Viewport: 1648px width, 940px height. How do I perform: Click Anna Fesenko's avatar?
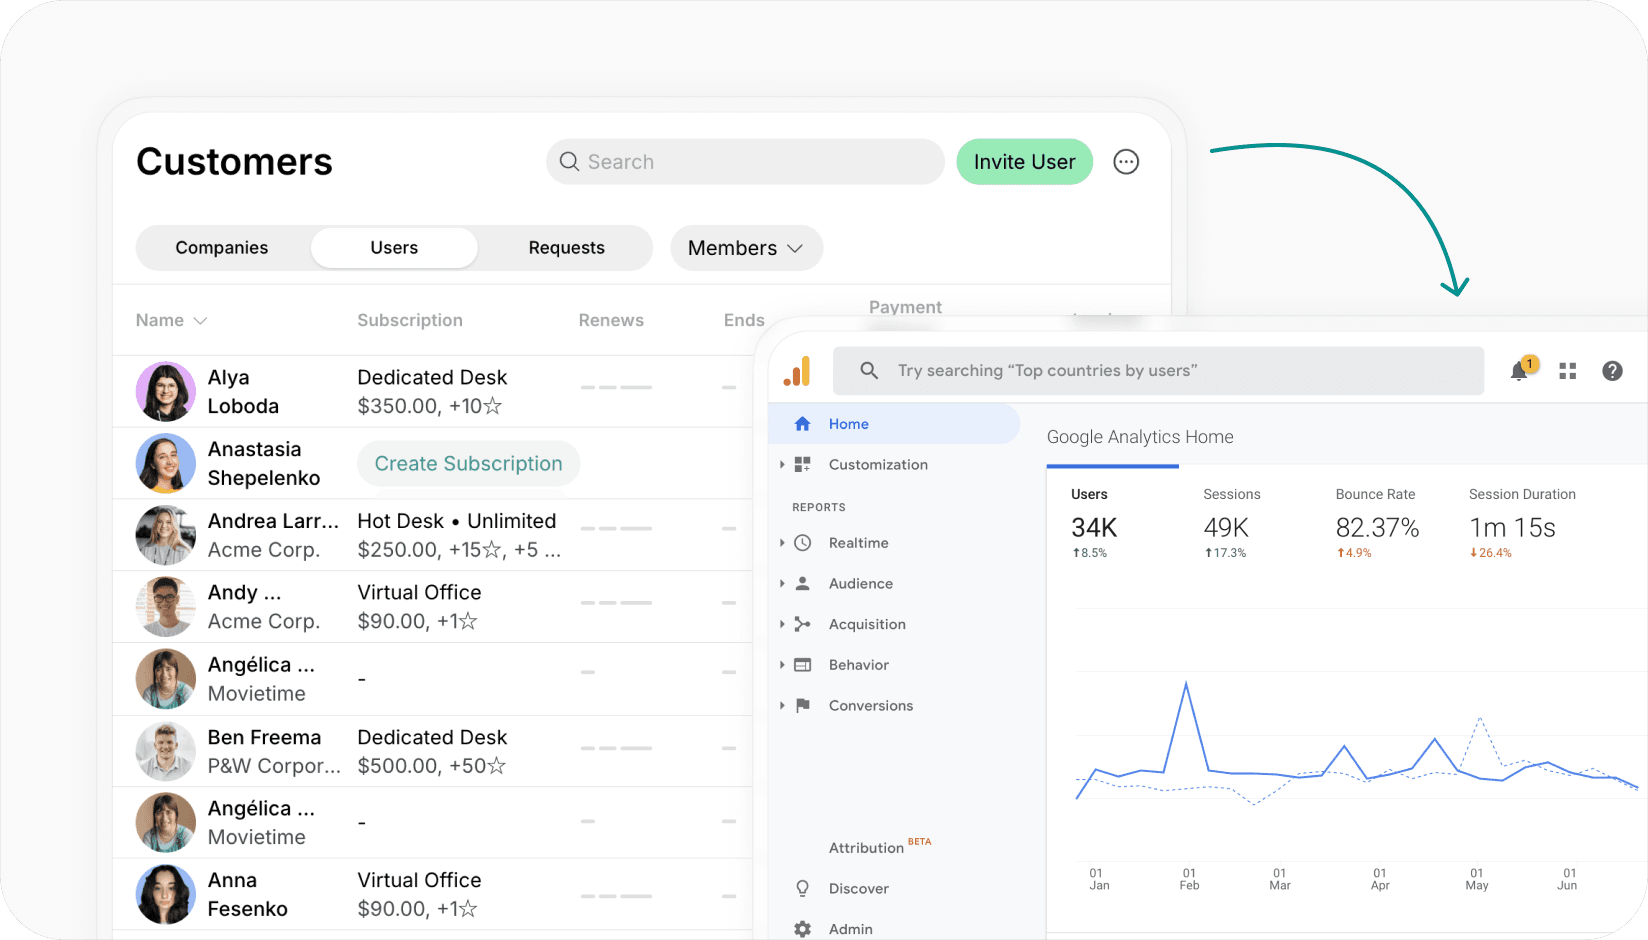[166, 894]
